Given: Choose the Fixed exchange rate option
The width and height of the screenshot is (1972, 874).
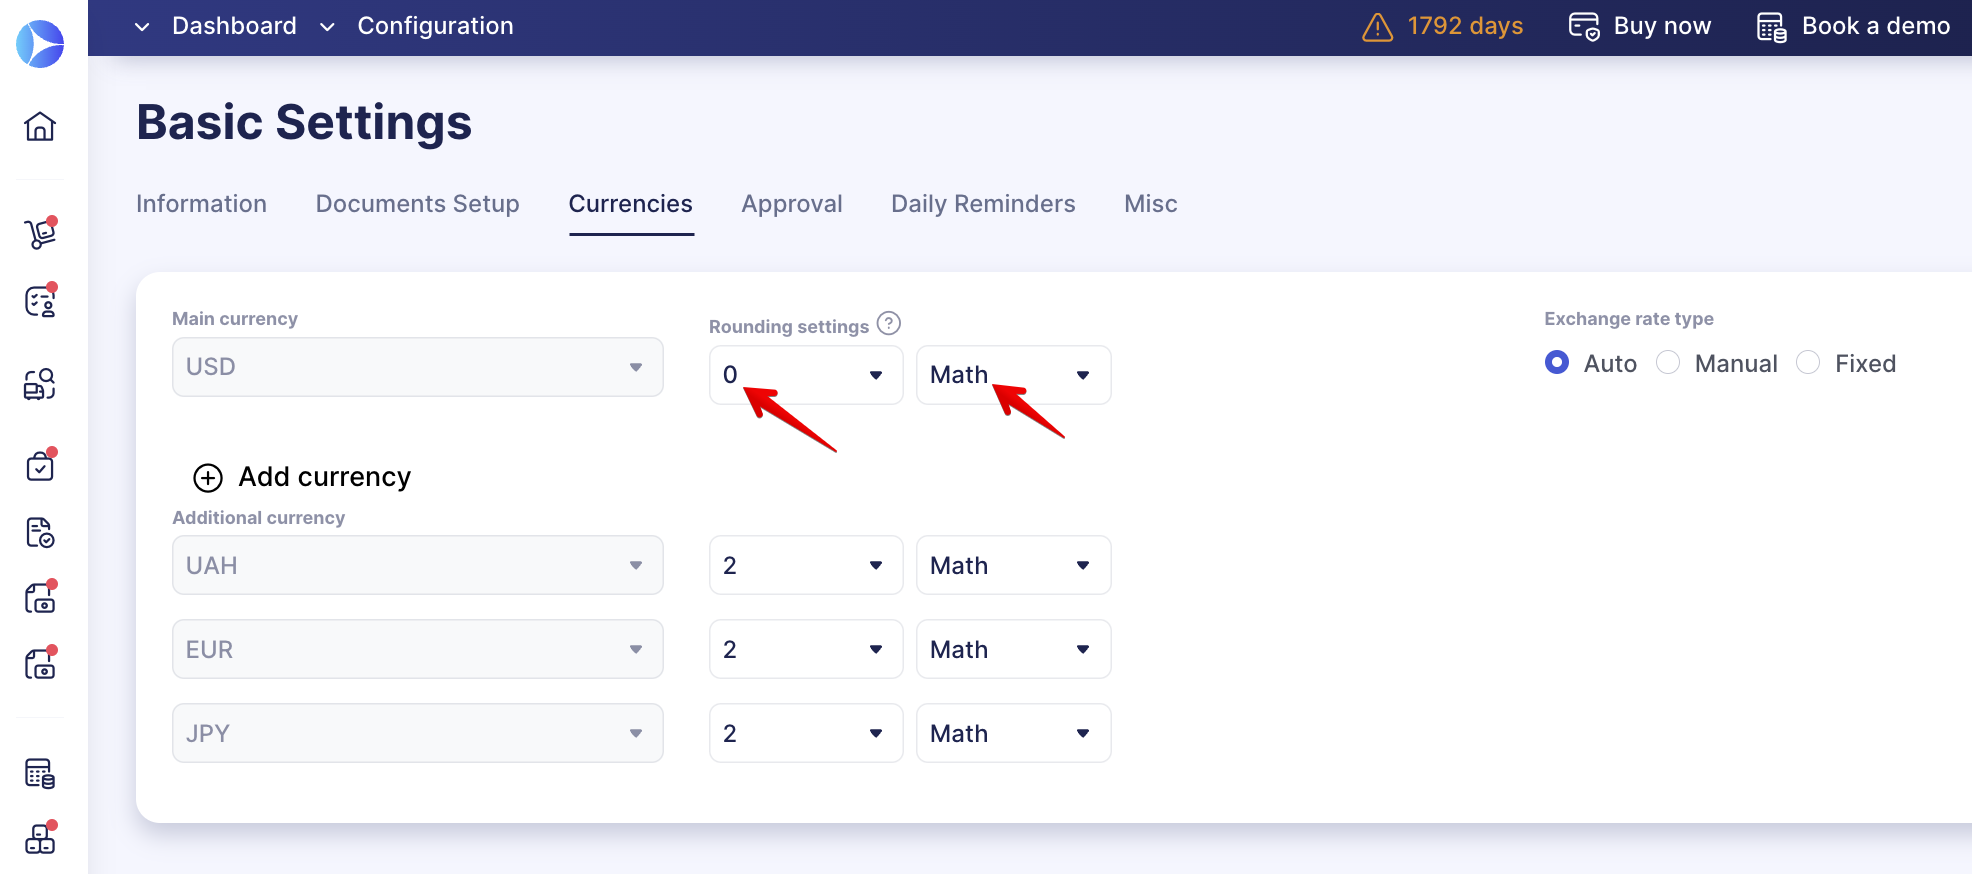Looking at the screenshot, I should 1808,362.
